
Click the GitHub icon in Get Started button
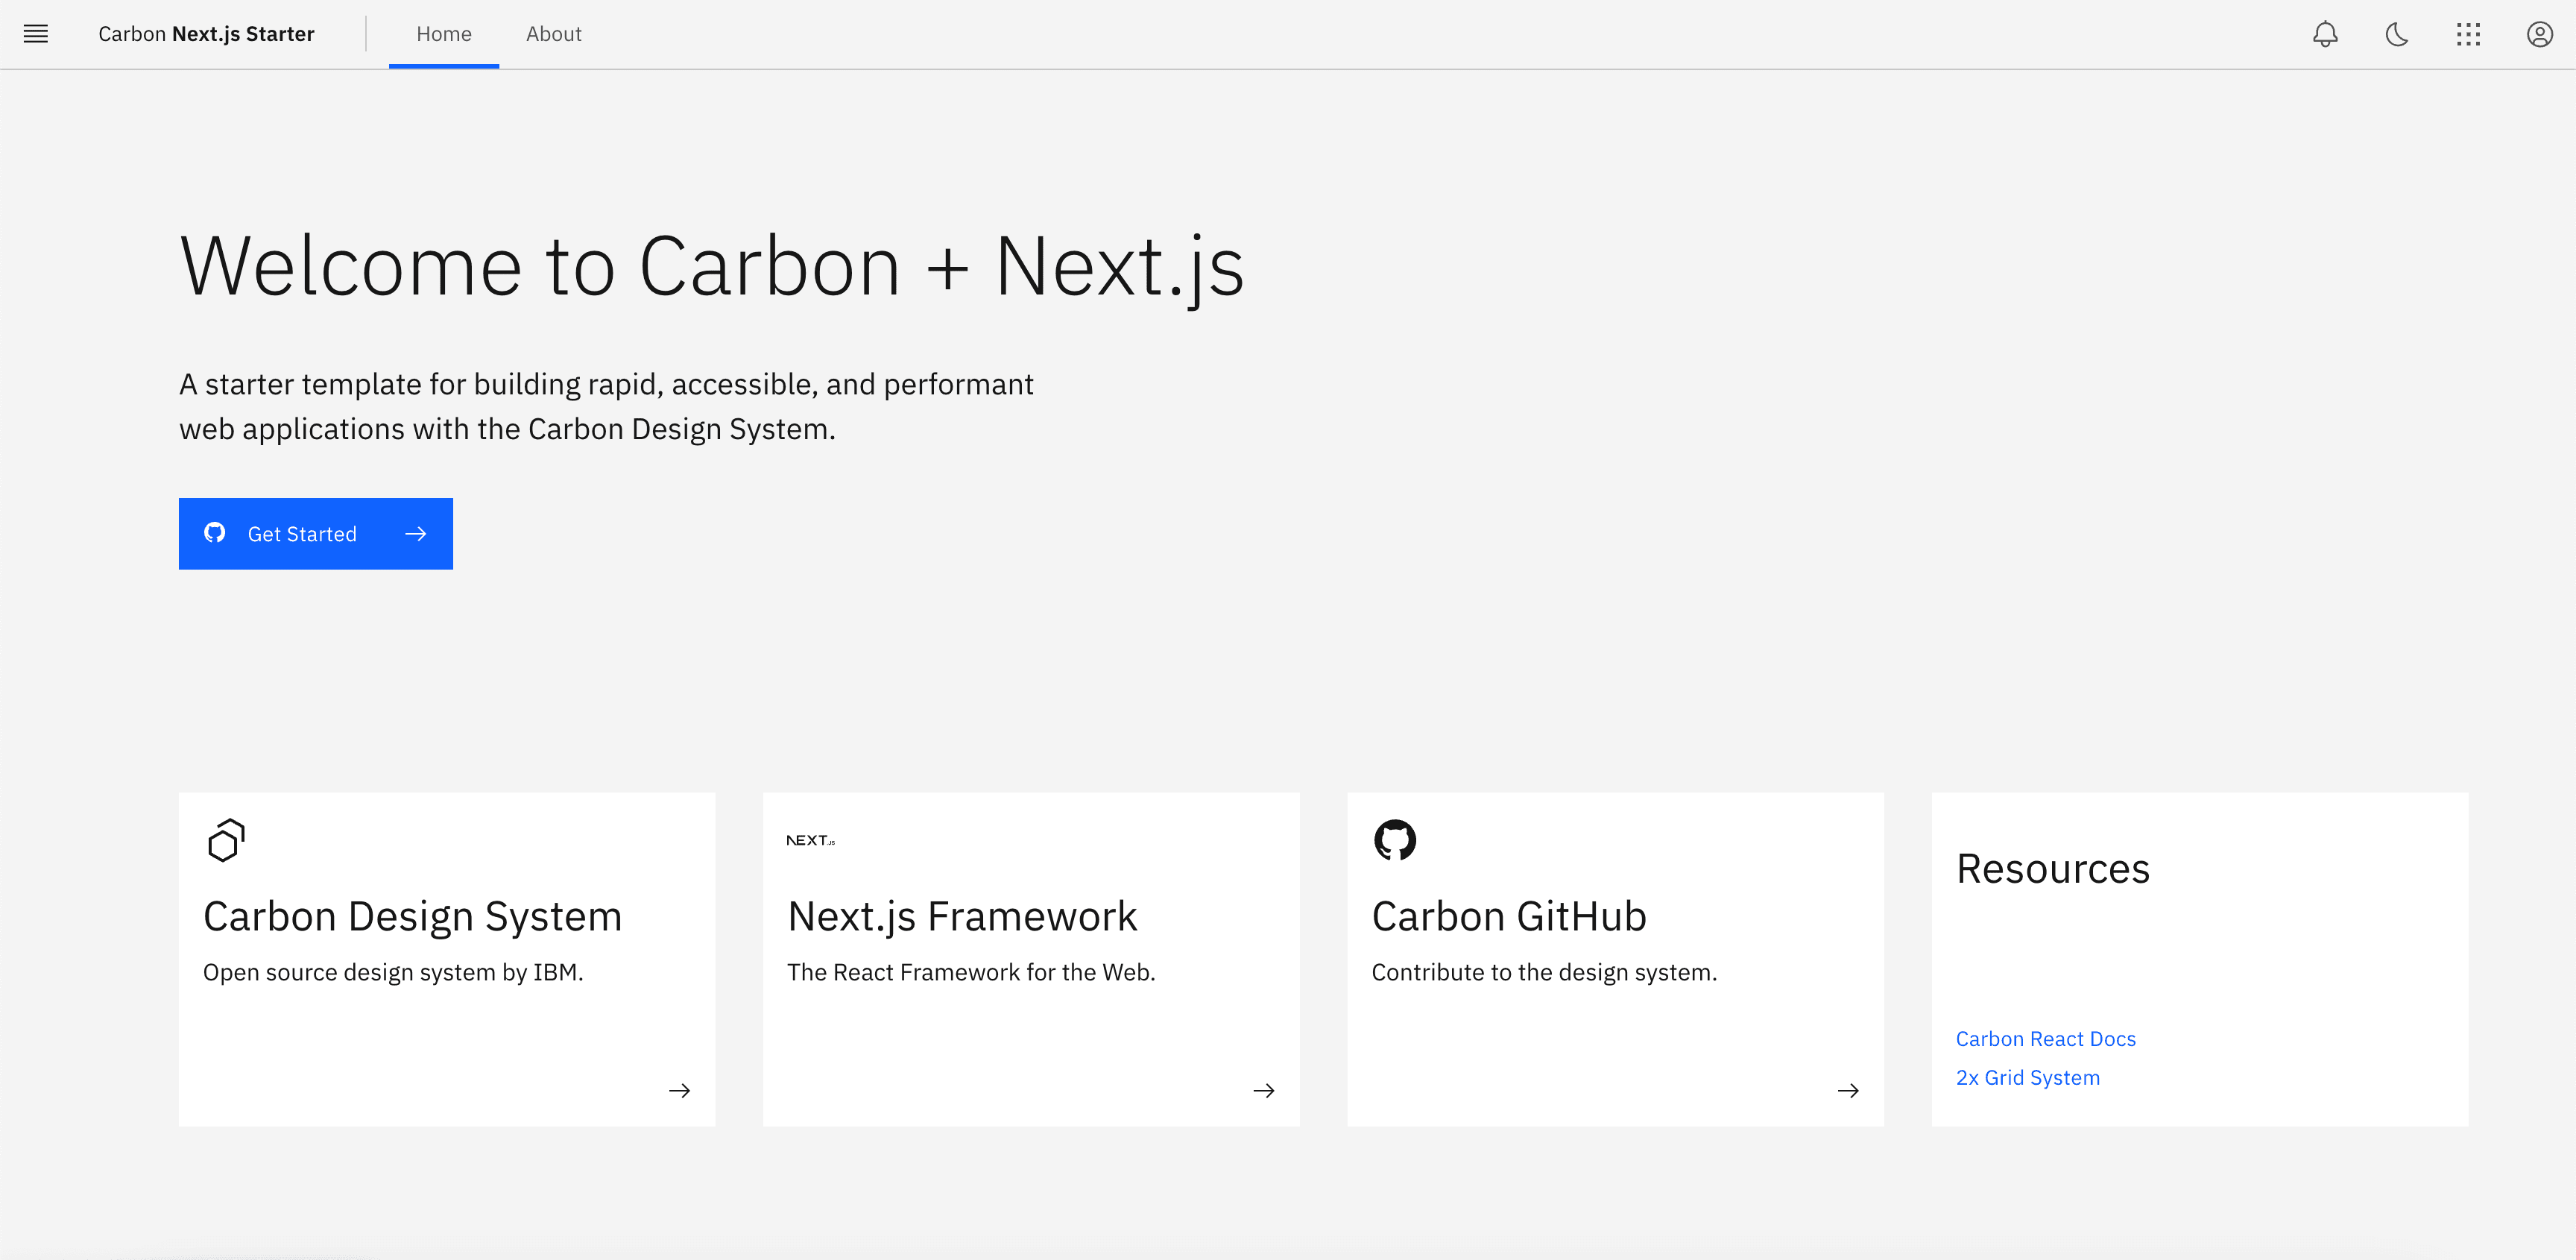pos(215,533)
